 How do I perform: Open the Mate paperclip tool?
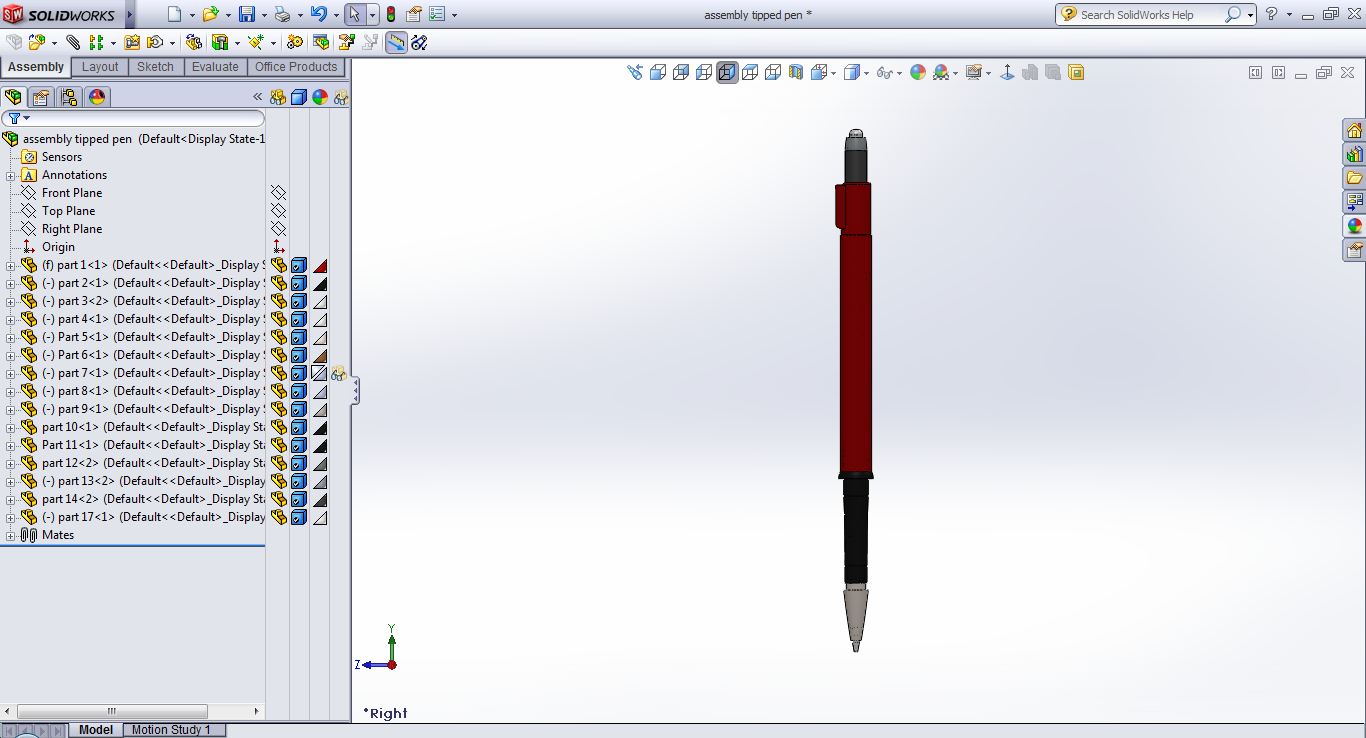(73, 42)
